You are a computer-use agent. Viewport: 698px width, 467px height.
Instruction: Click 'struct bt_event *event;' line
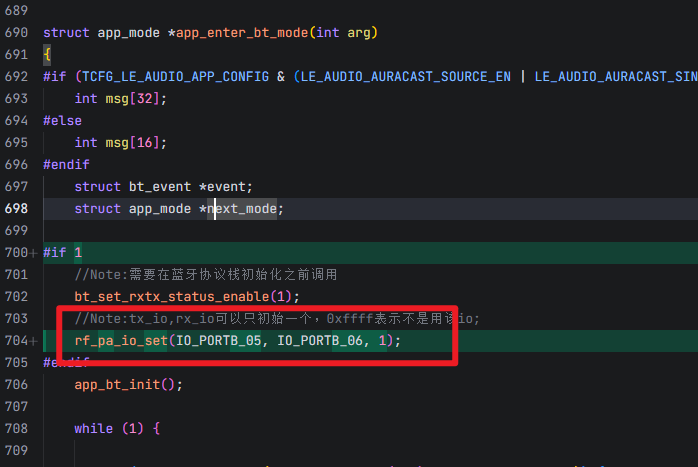coord(163,187)
